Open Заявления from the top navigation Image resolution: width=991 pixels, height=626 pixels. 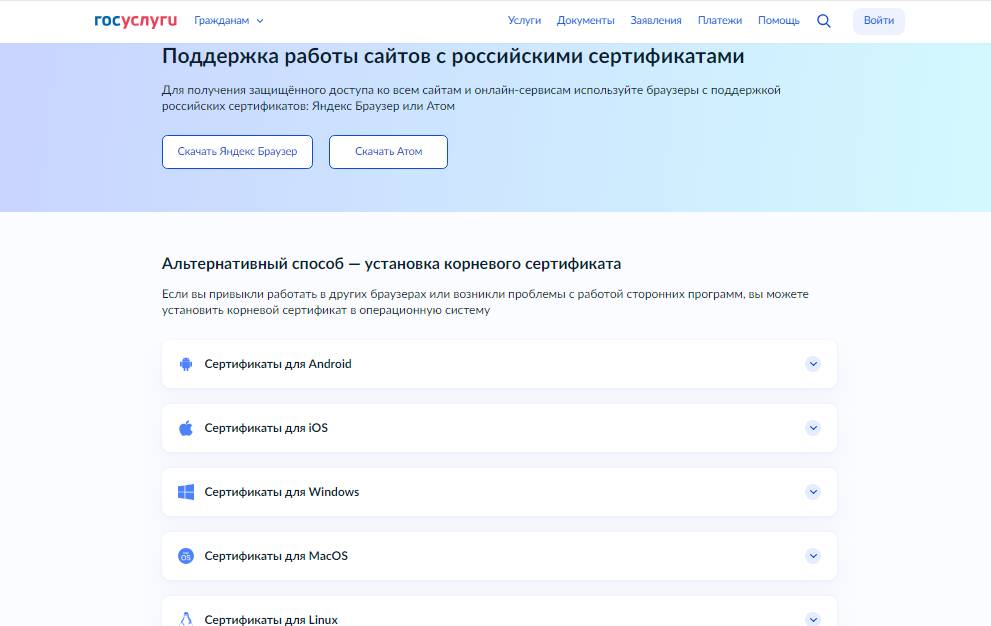pyautogui.click(x=655, y=20)
